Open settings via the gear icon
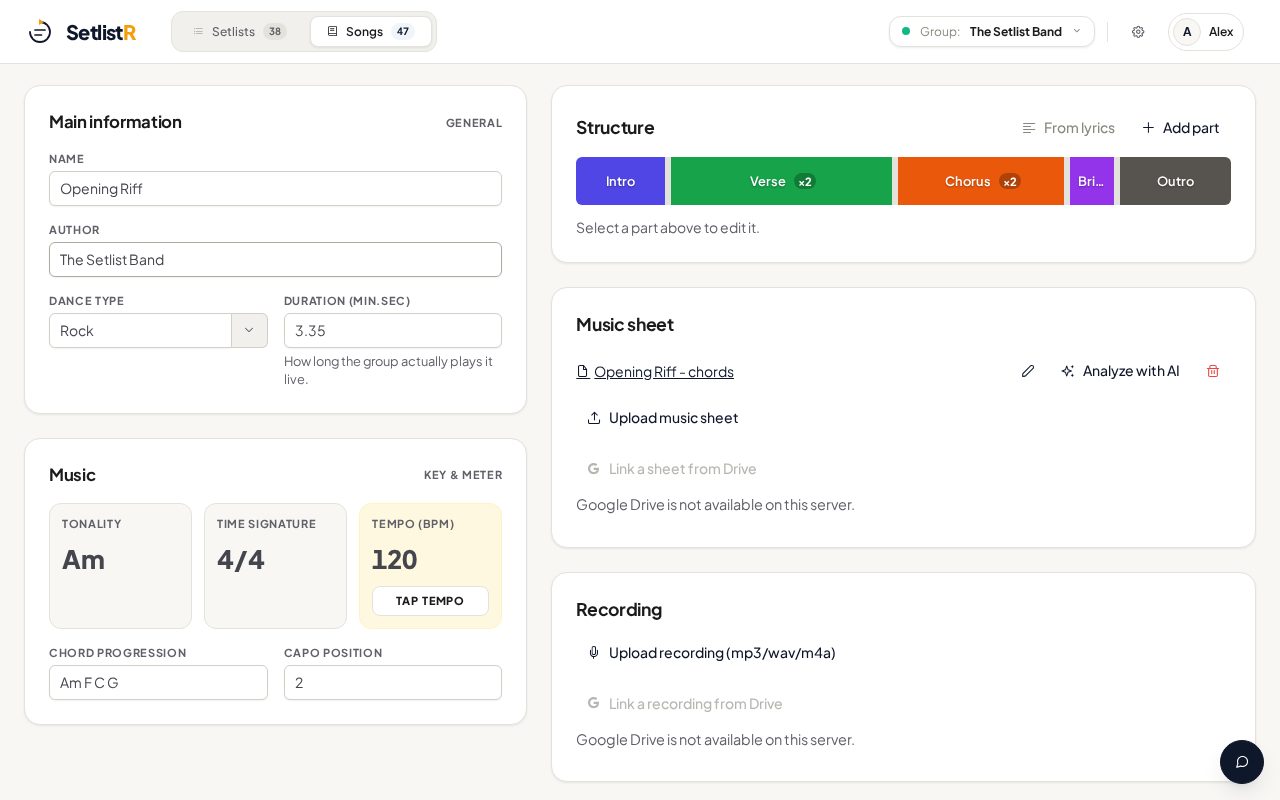This screenshot has height=800, width=1280. (x=1138, y=32)
